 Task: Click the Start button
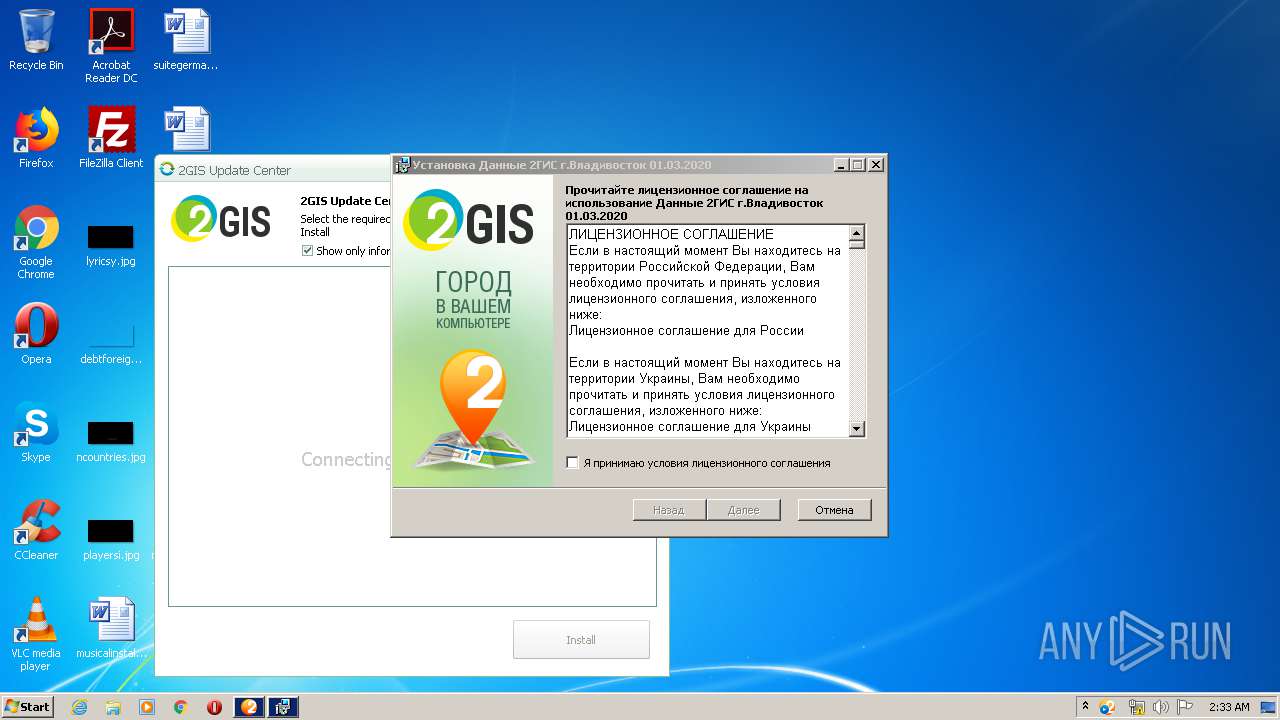point(28,707)
